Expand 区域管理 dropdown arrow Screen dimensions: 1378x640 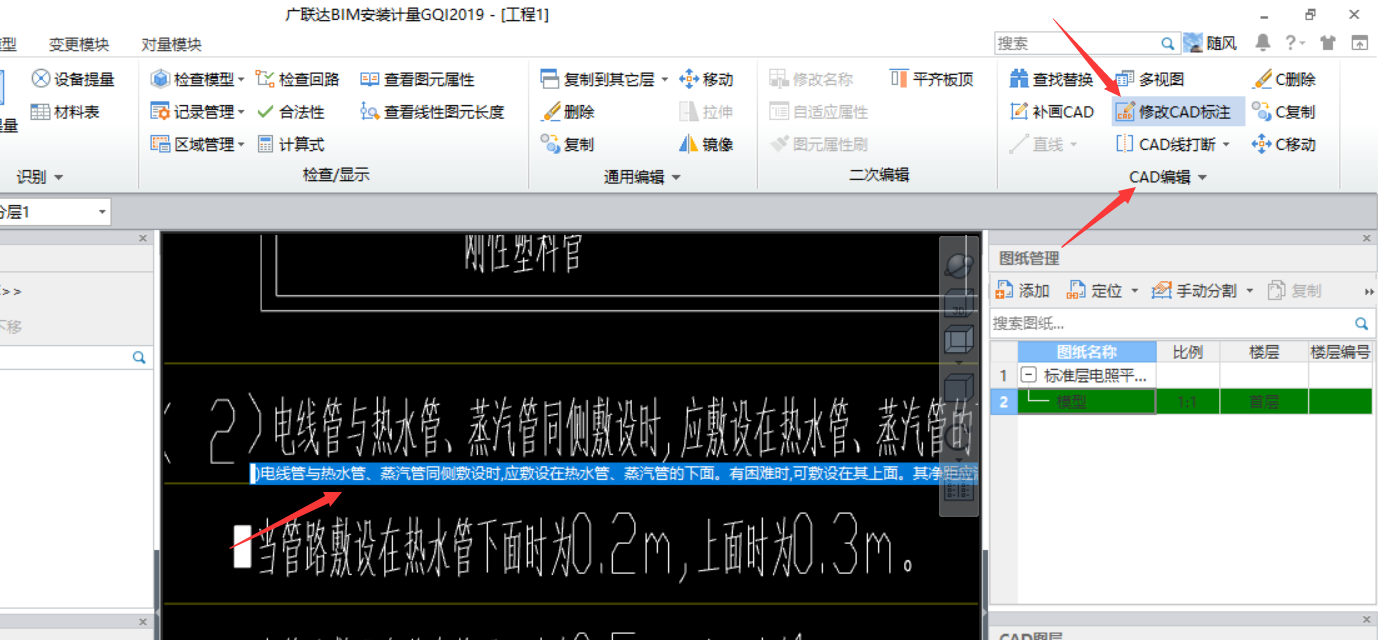pos(241,144)
